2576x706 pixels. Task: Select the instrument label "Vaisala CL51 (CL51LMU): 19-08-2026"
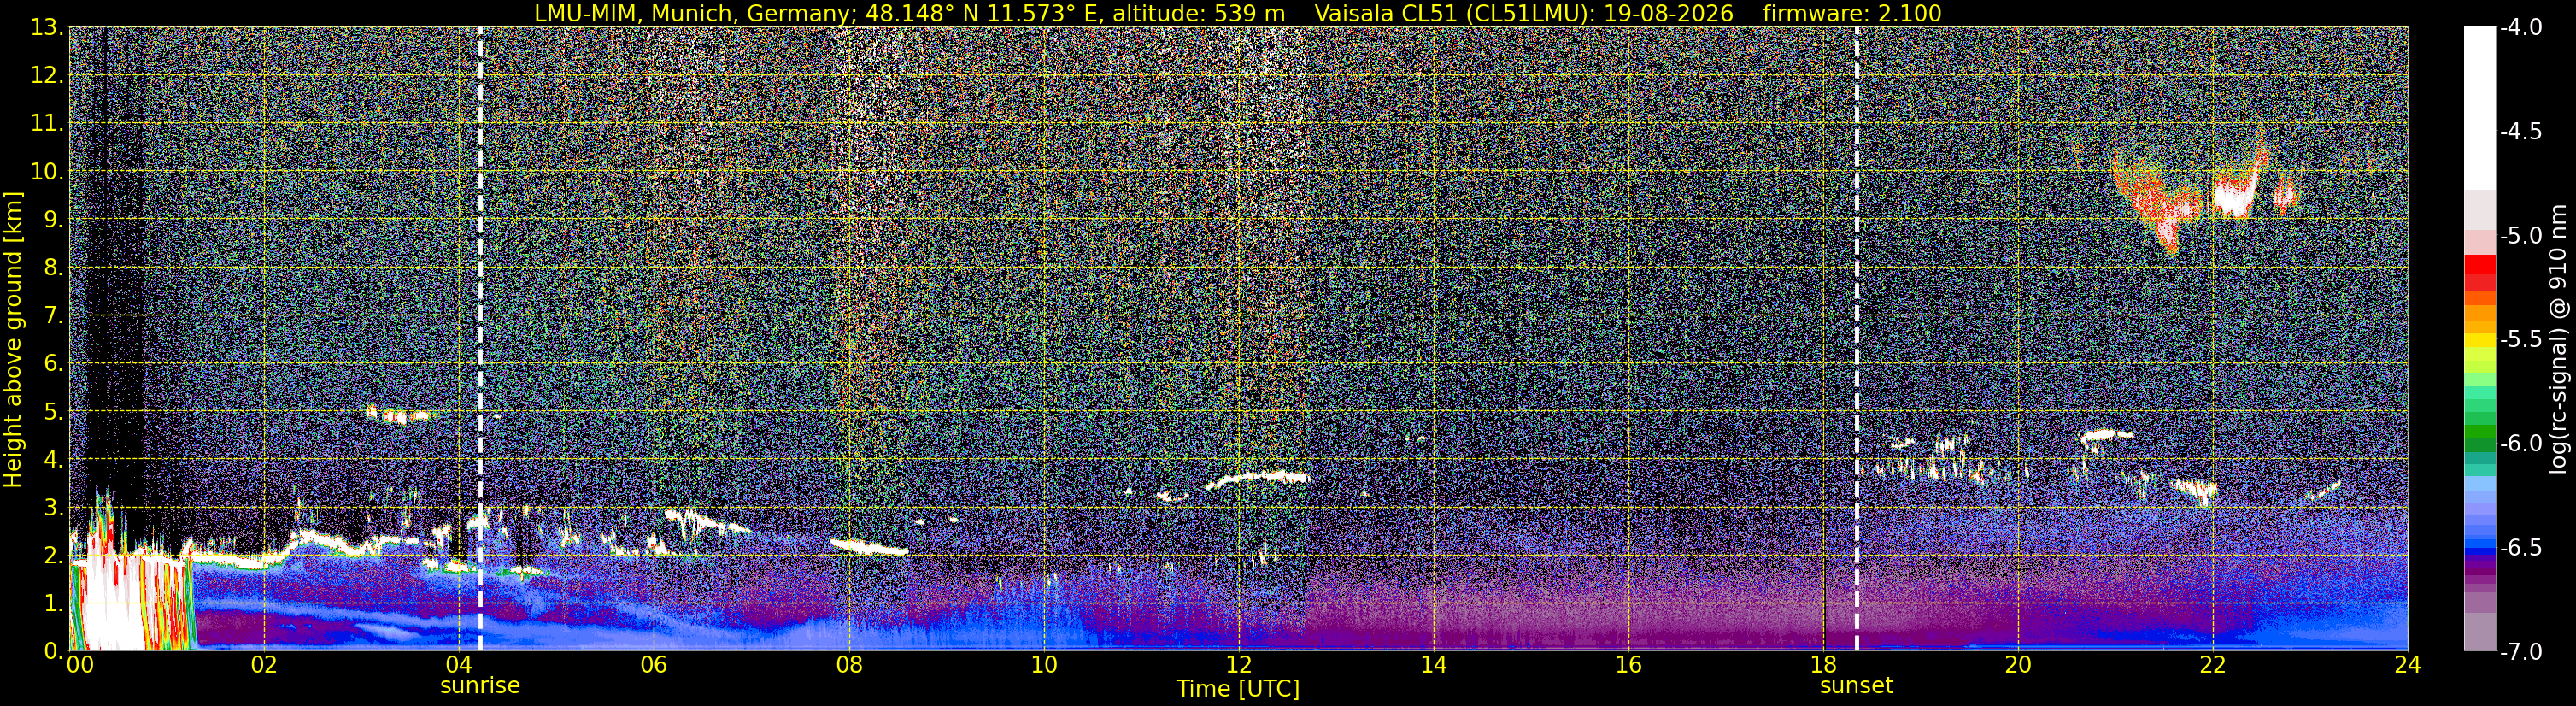pos(1523,13)
